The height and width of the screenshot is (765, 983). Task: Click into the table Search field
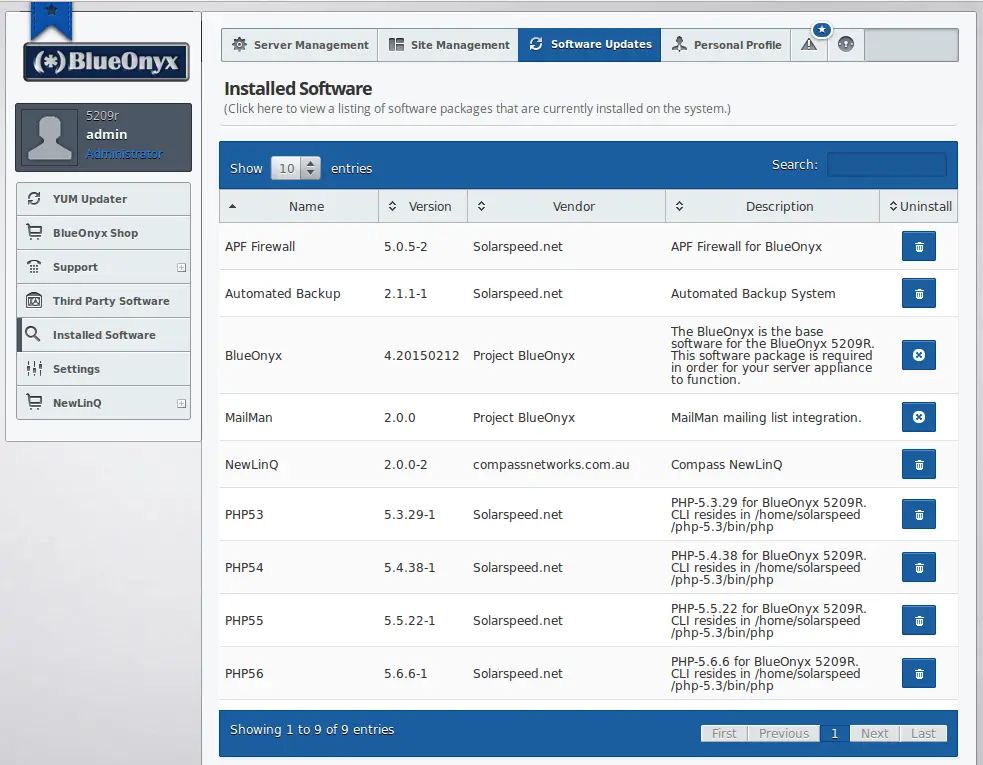(x=886, y=164)
